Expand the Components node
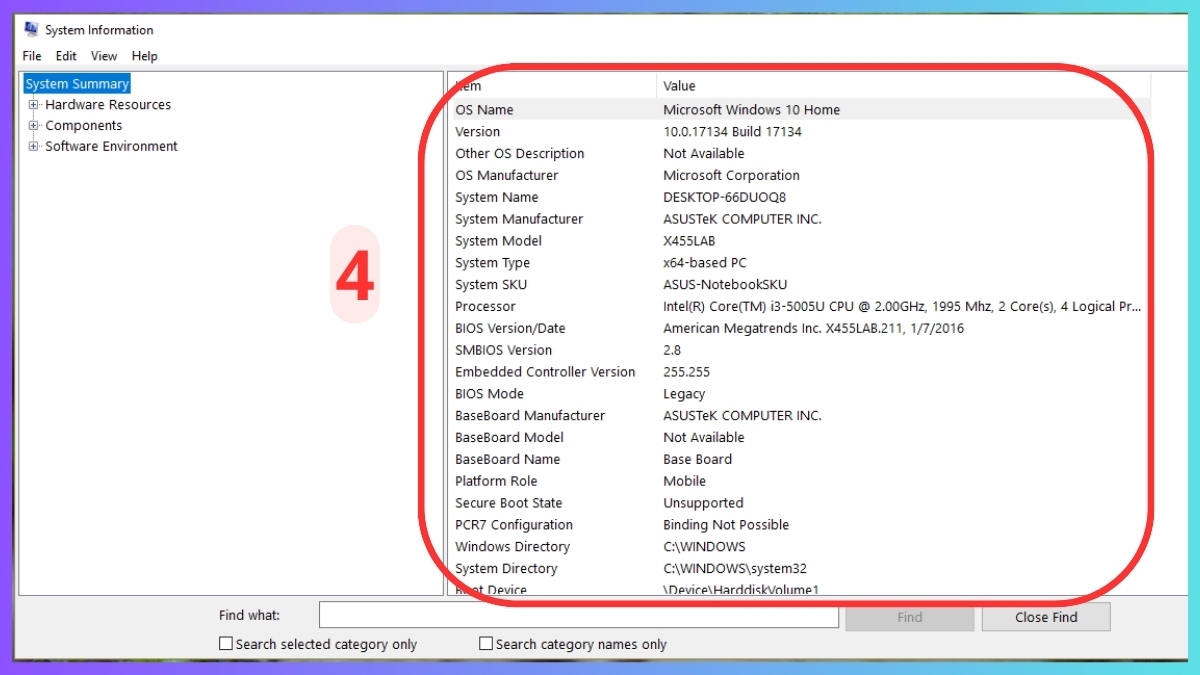Image resolution: width=1200 pixels, height=675 pixels. pyautogui.click(x=34, y=126)
